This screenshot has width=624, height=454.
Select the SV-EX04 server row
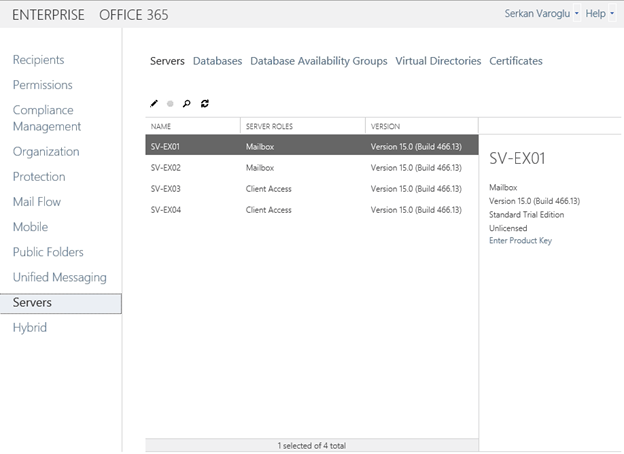coord(312,210)
